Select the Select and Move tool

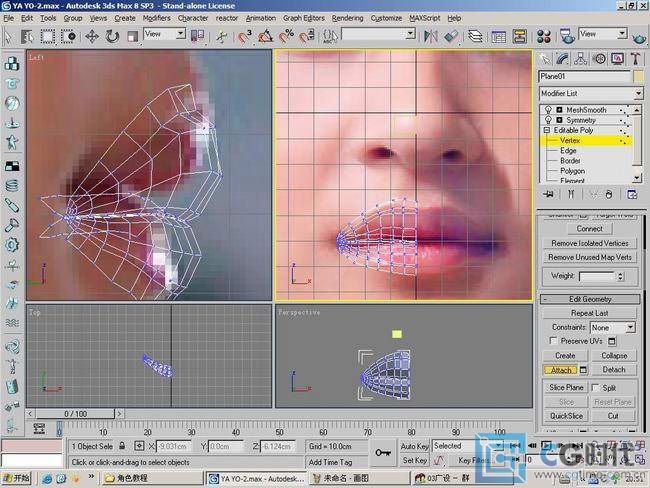92,36
